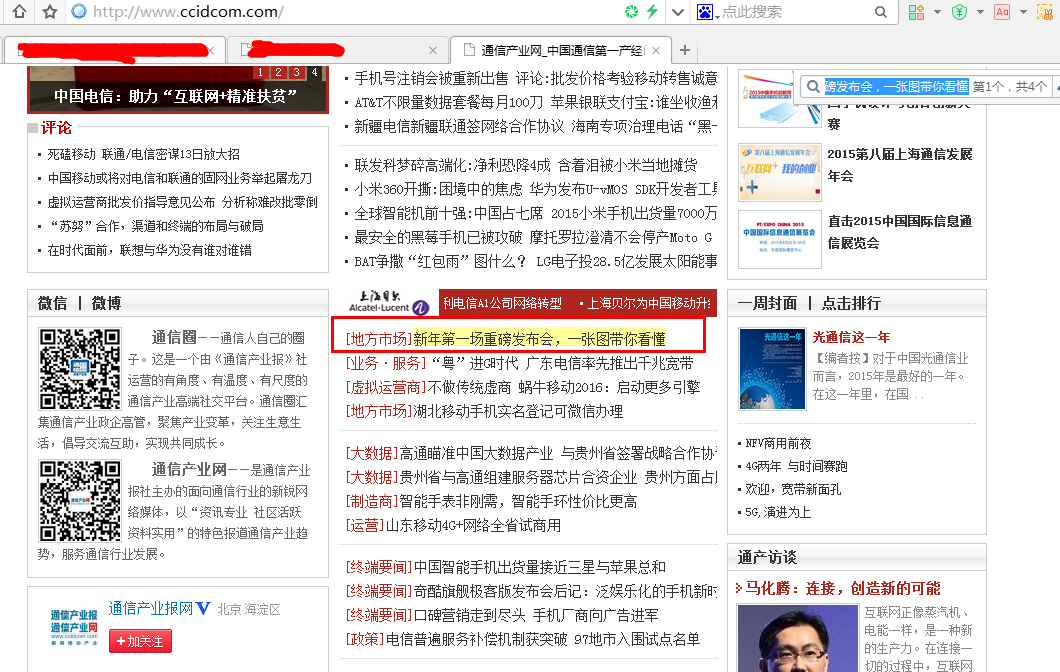Screen dimensions: 1060x672
Task: Close the second redacted tab
Action: pos(433,51)
